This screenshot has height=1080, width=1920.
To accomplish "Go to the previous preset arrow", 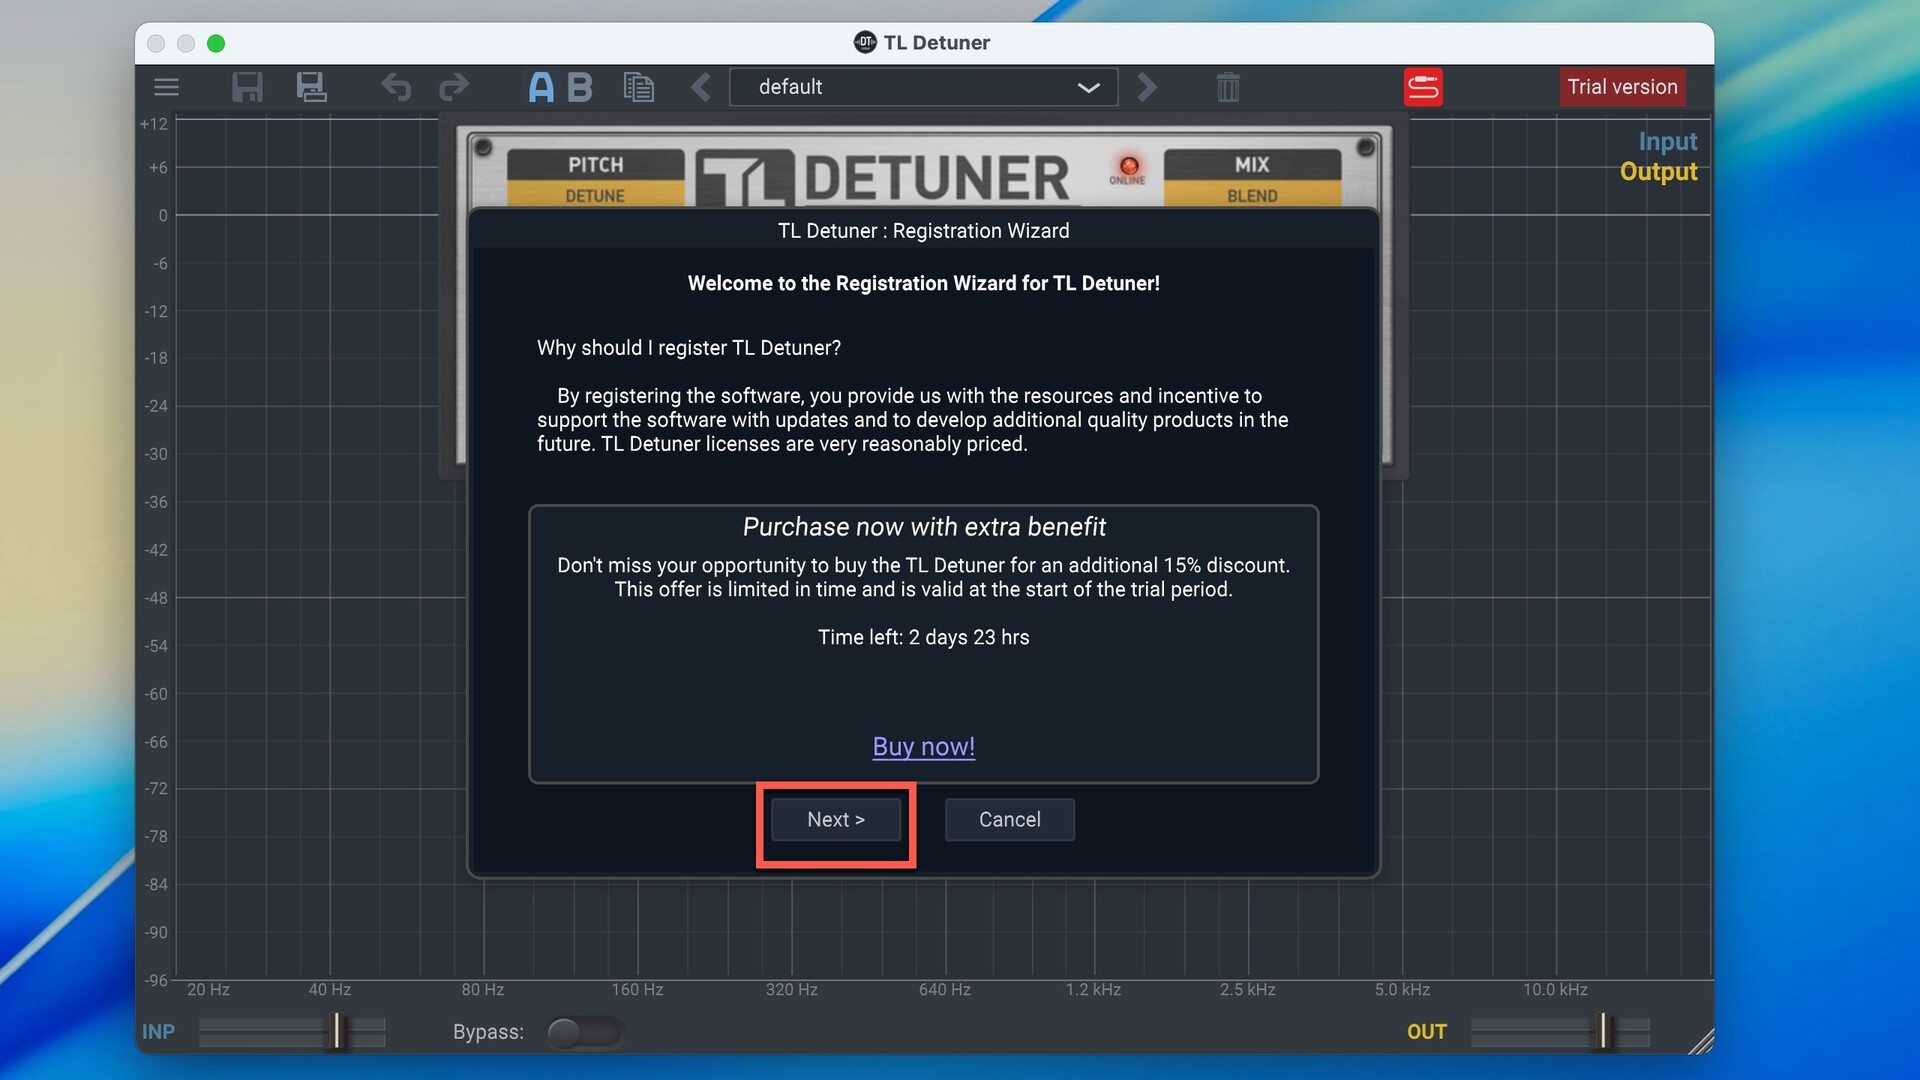I will 701,87.
